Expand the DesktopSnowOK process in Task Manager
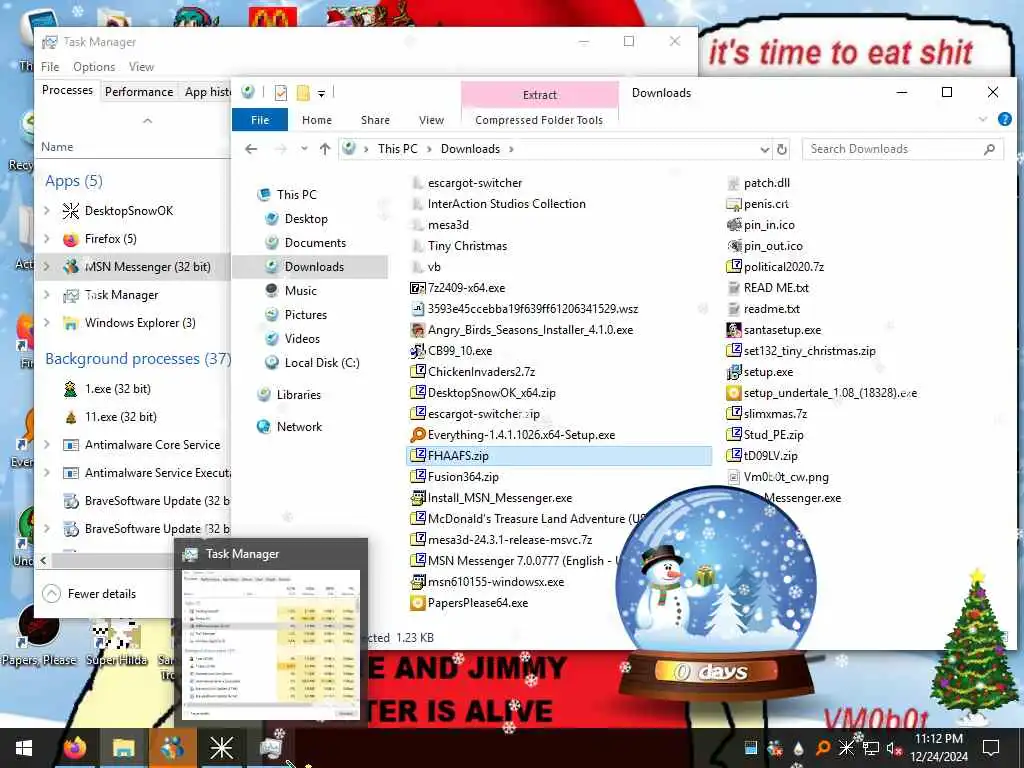1024x768 pixels. [46, 210]
